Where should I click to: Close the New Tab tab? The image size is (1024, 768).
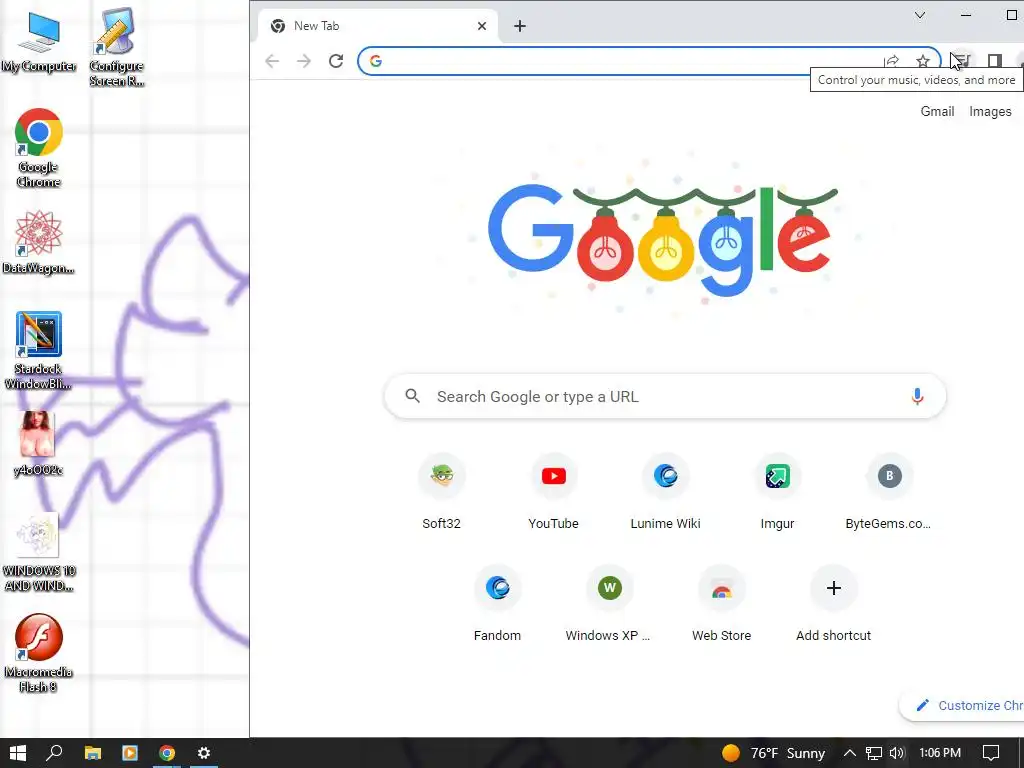482,26
